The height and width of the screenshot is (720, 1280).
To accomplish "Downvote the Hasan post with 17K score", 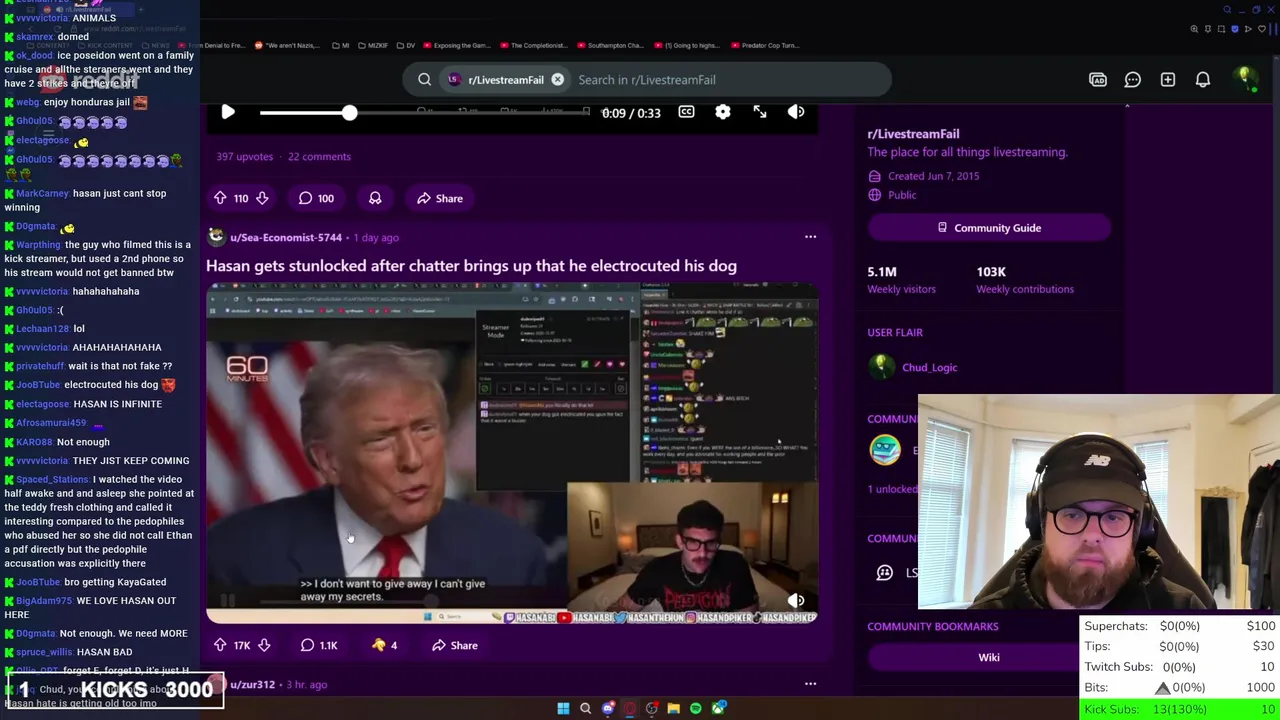I will tap(264, 645).
